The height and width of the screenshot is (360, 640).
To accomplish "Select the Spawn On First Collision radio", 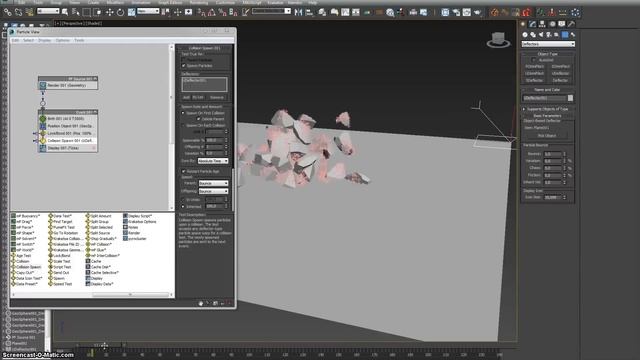I will [x=183, y=113].
